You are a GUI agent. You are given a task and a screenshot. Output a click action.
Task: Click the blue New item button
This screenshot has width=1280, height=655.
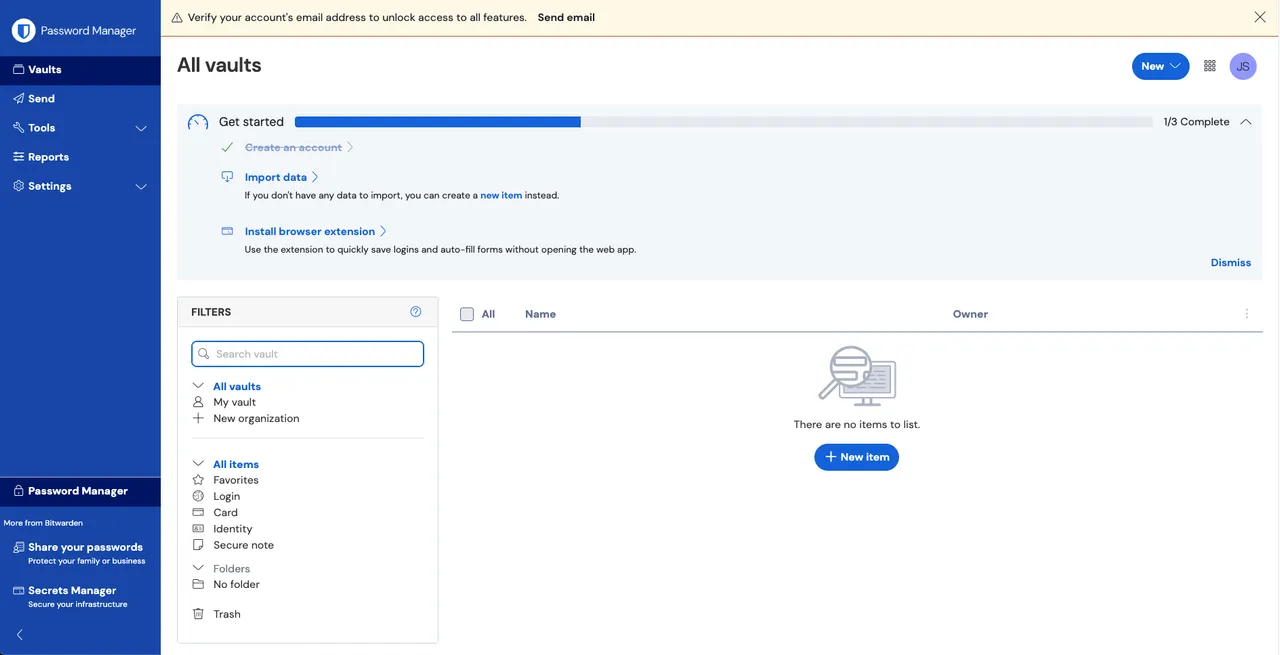[857, 457]
